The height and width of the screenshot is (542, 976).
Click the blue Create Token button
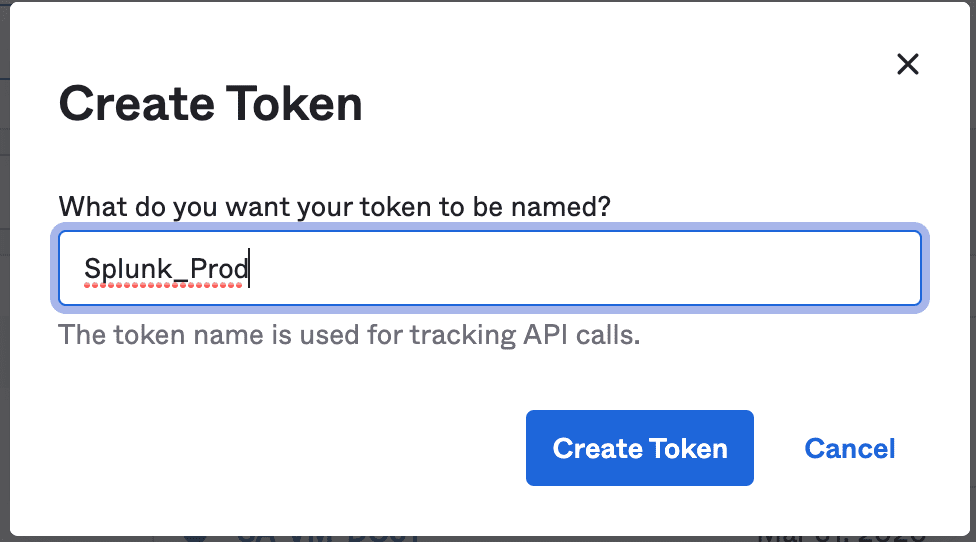[640, 448]
